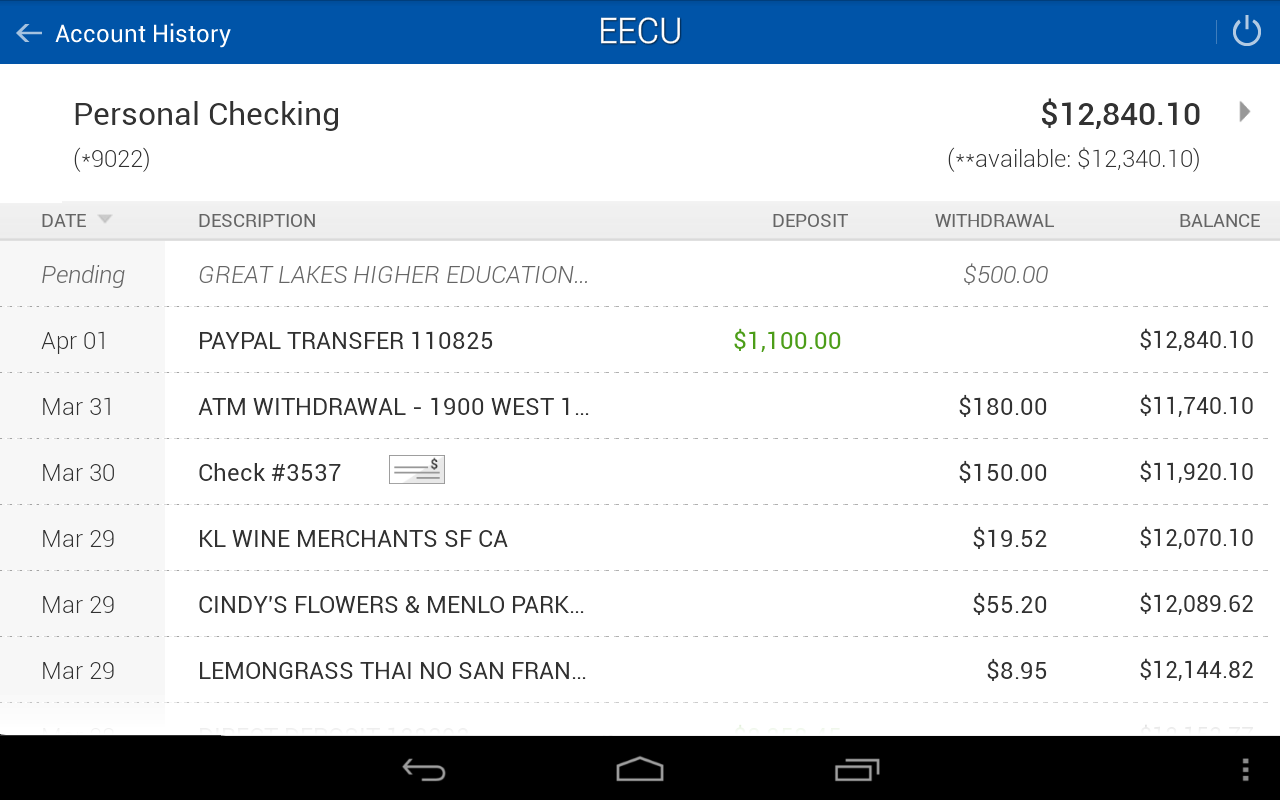Open the check image icon for Check #3537
This screenshot has height=800, width=1280.
coord(416,470)
